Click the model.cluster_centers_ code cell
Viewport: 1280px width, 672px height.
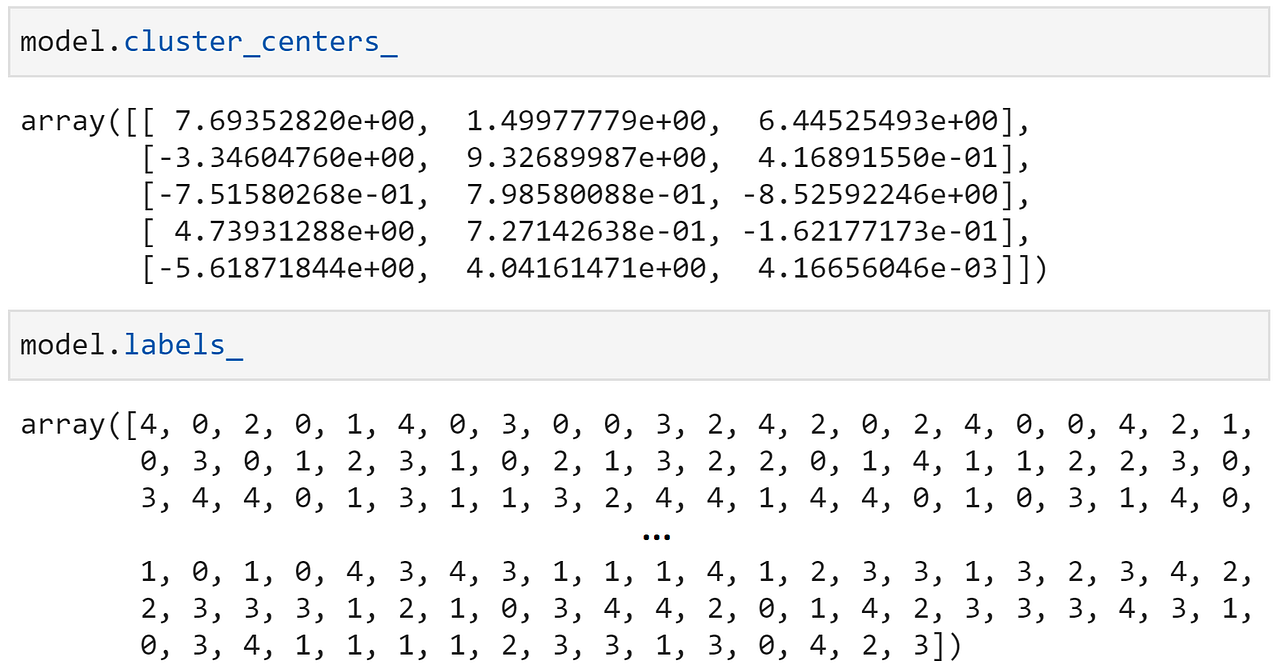point(640,41)
